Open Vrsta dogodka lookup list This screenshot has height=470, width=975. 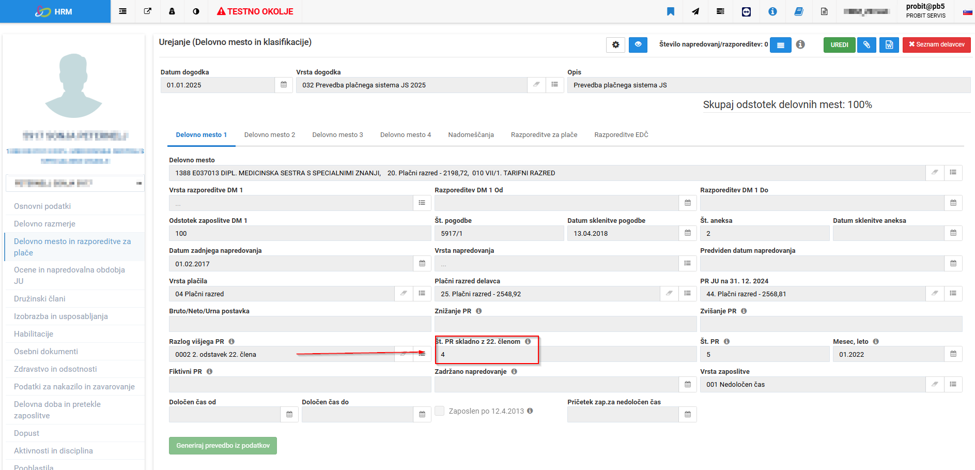(x=553, y=85)
